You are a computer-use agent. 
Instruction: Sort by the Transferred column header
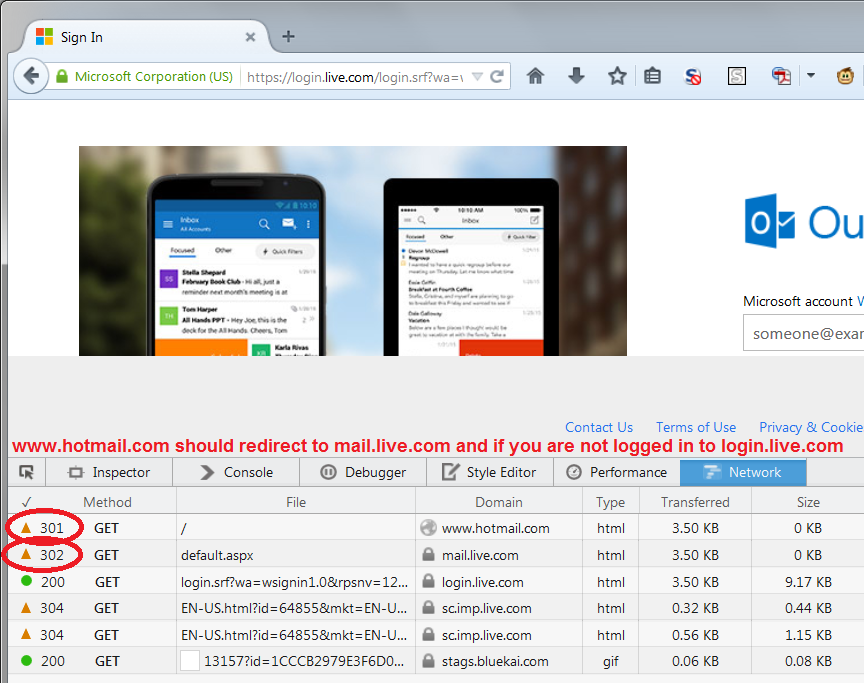[695, 502]
